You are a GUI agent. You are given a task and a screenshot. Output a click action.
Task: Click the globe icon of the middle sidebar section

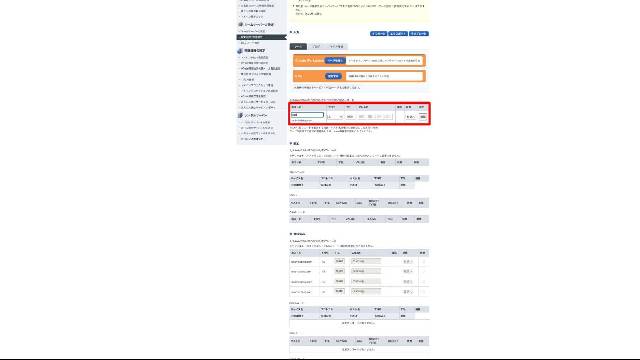click(240, 51)
